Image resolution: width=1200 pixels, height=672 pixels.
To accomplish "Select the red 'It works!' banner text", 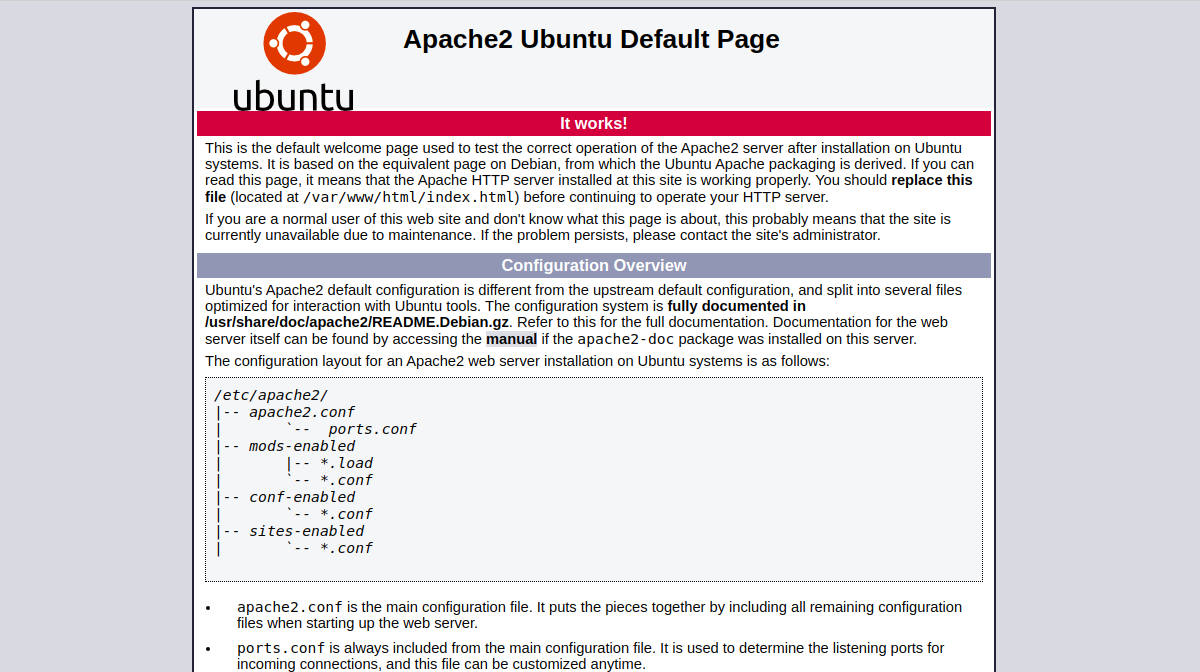I will pos(594,123).
